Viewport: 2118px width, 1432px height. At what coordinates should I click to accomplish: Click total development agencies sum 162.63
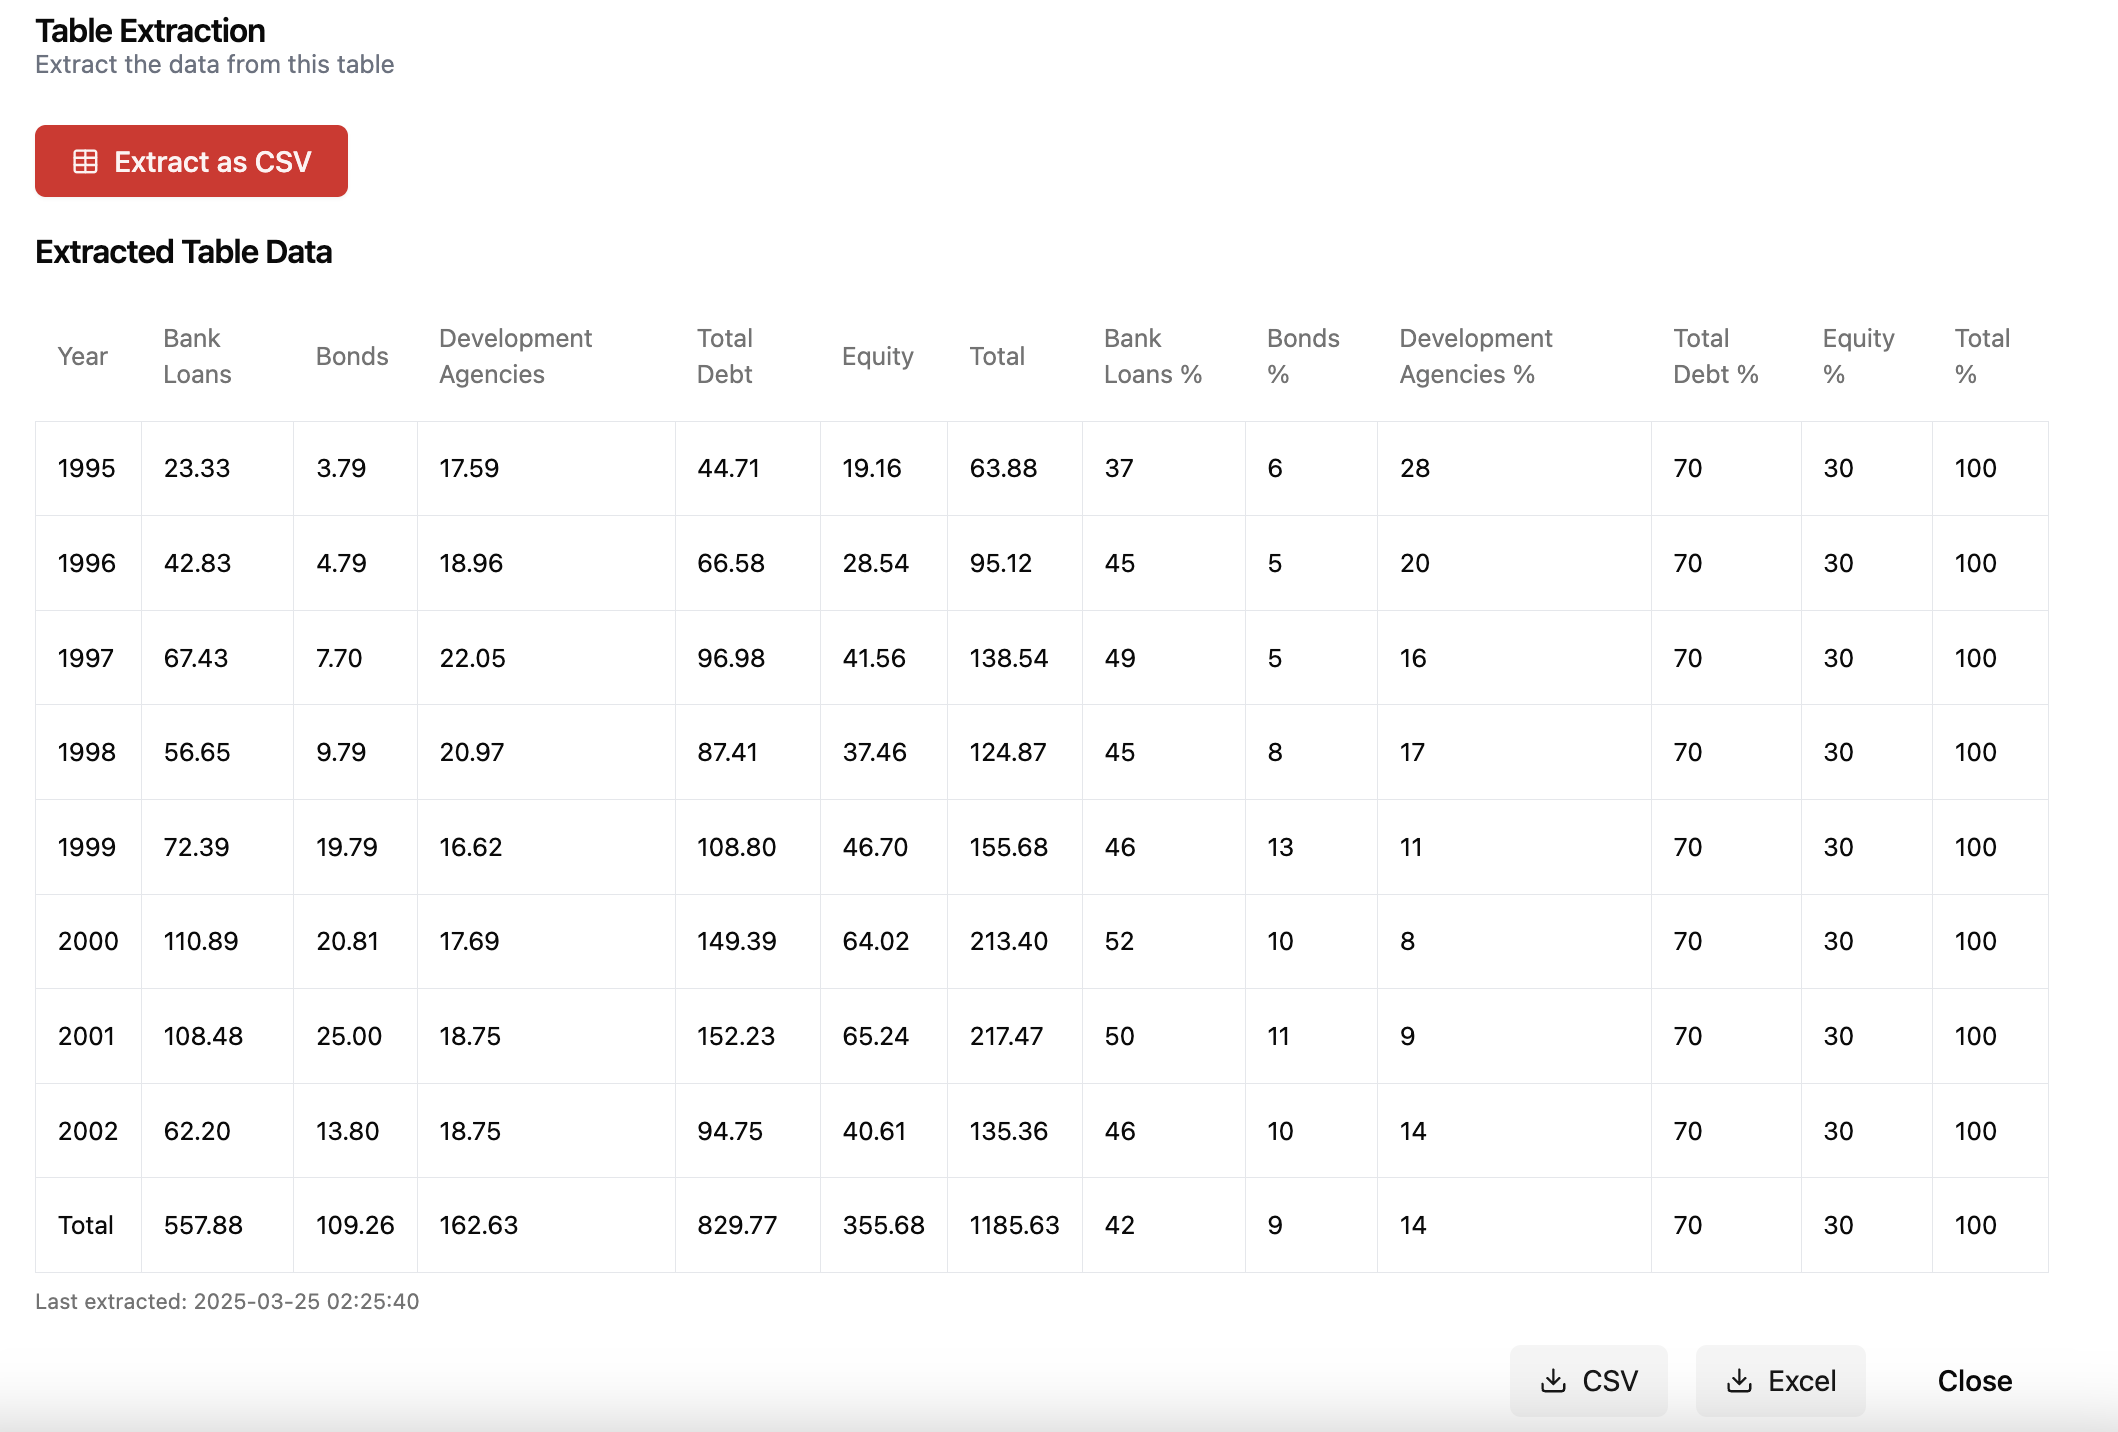click(478, 1225)
